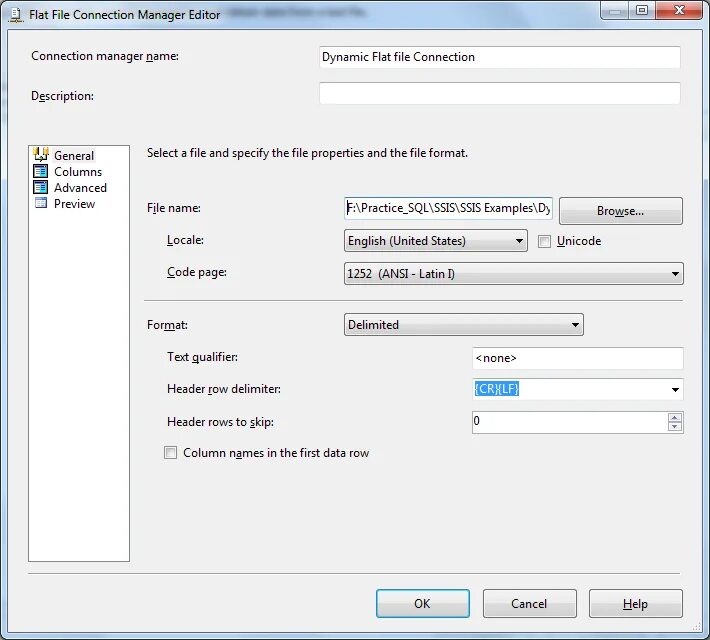Viewport: 710px width, 640px height.
Task: Click the Preview page icon
Action: [41, 203]
